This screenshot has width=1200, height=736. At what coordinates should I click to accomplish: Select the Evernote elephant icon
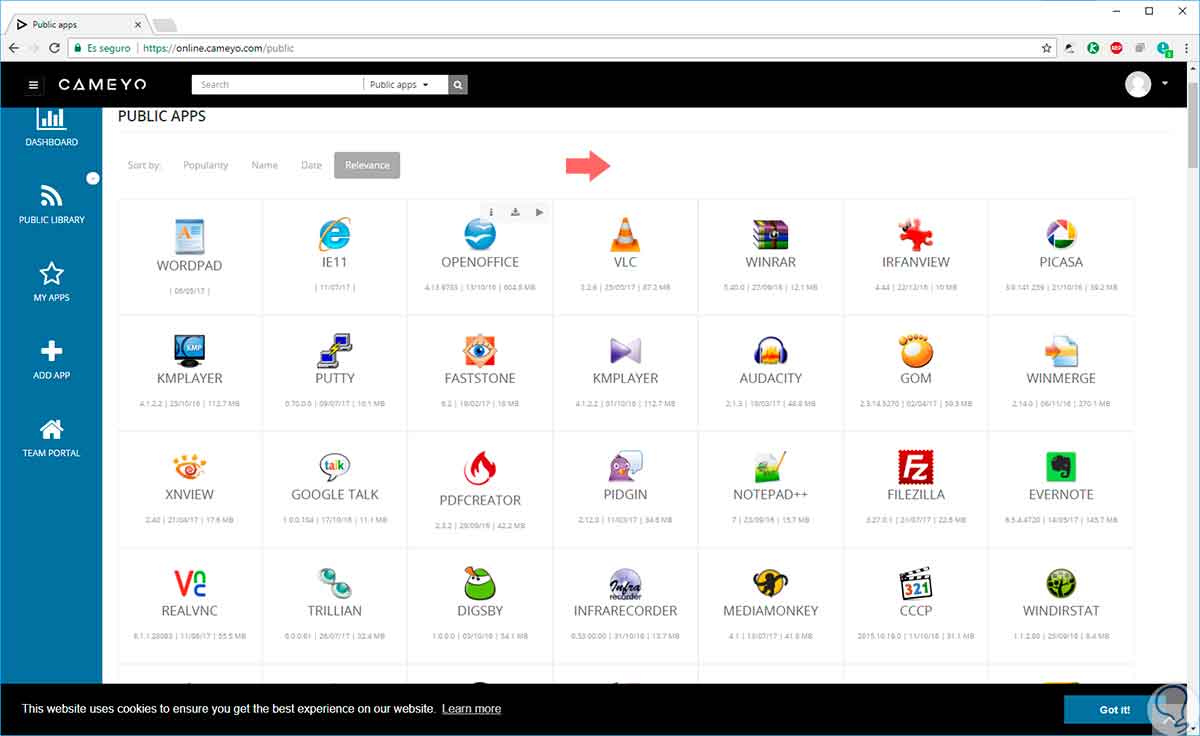click(1060, 467)
